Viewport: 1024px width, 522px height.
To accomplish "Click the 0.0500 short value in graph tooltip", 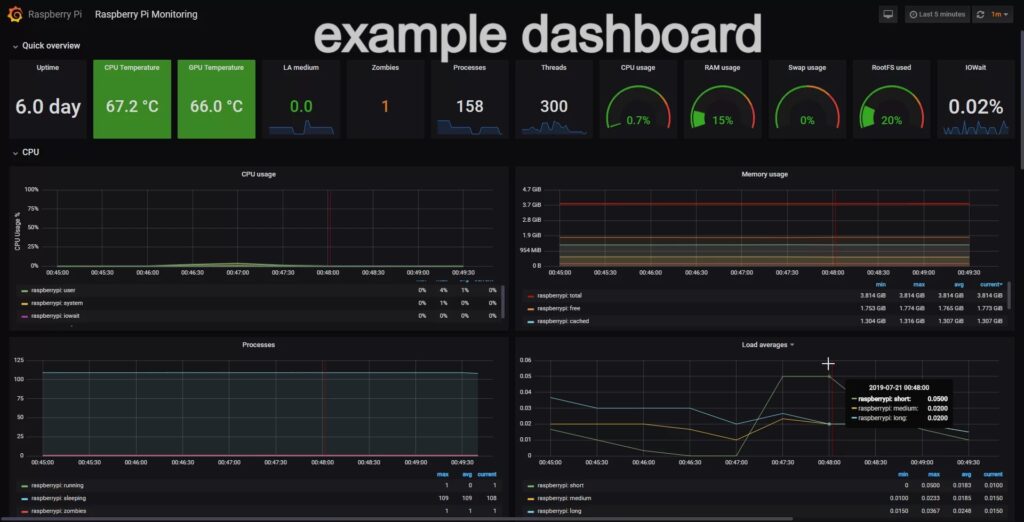I will tap(937, 398).
